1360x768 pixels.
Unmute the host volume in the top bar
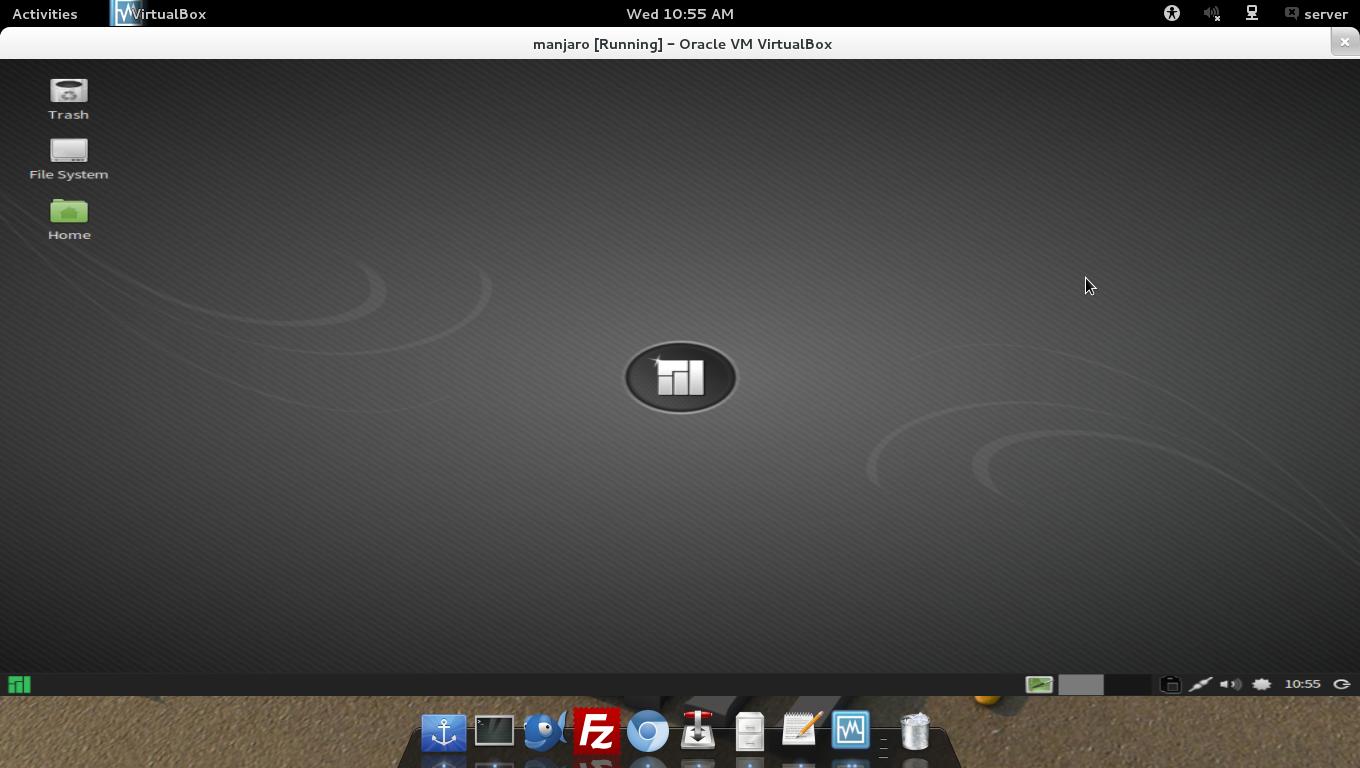coord(1212,13)
